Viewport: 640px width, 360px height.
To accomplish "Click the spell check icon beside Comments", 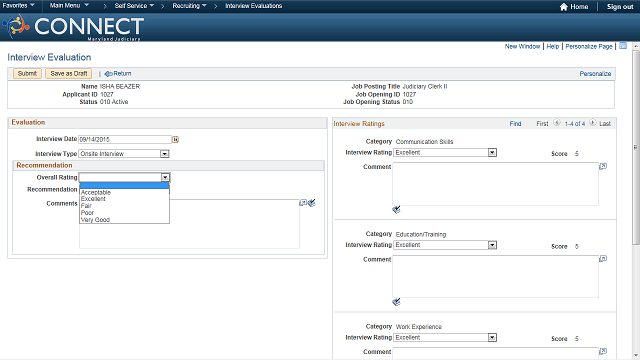I will (x=312, y=203).
